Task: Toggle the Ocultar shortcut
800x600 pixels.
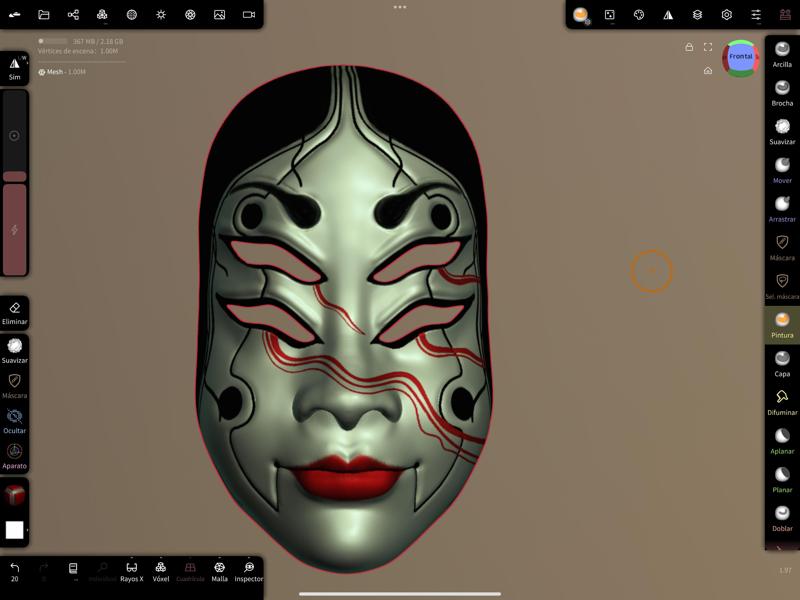Action: (14, 421)
